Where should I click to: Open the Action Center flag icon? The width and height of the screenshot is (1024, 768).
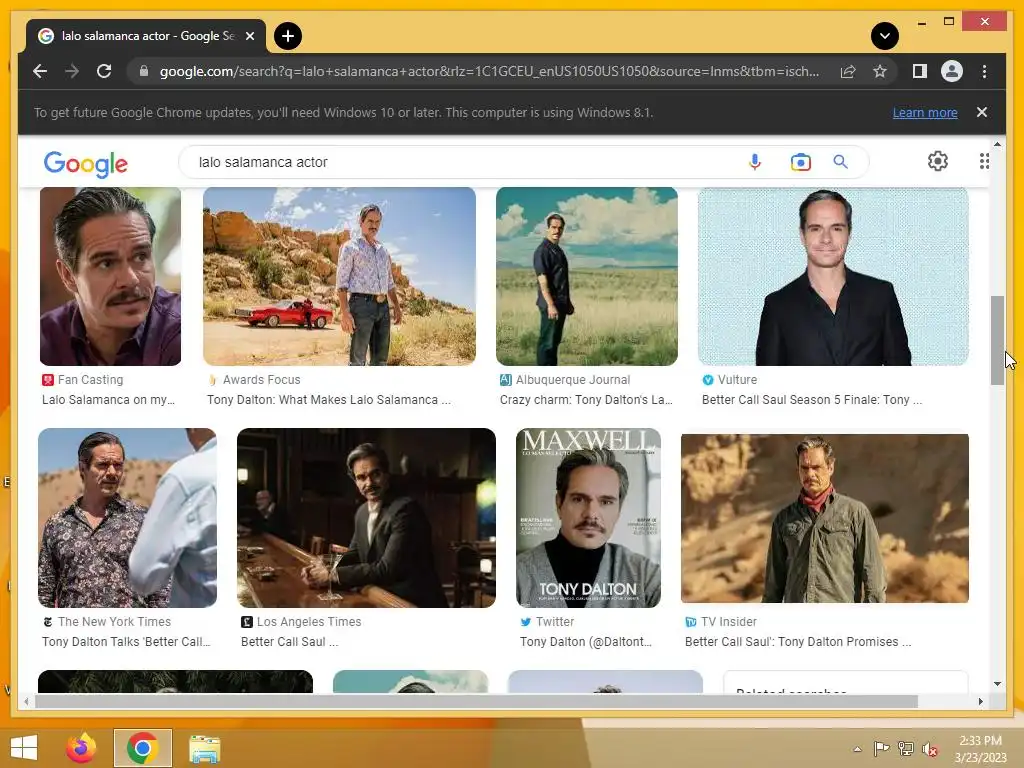tap(882, 749)
